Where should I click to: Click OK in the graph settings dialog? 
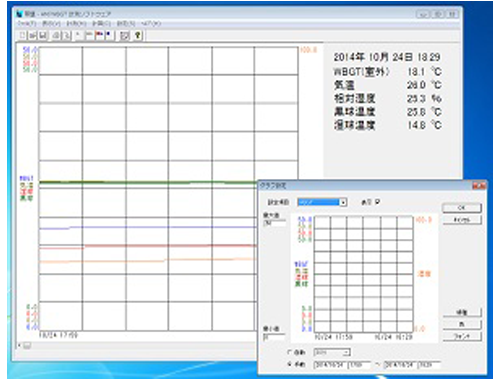(x=462, y=208)
